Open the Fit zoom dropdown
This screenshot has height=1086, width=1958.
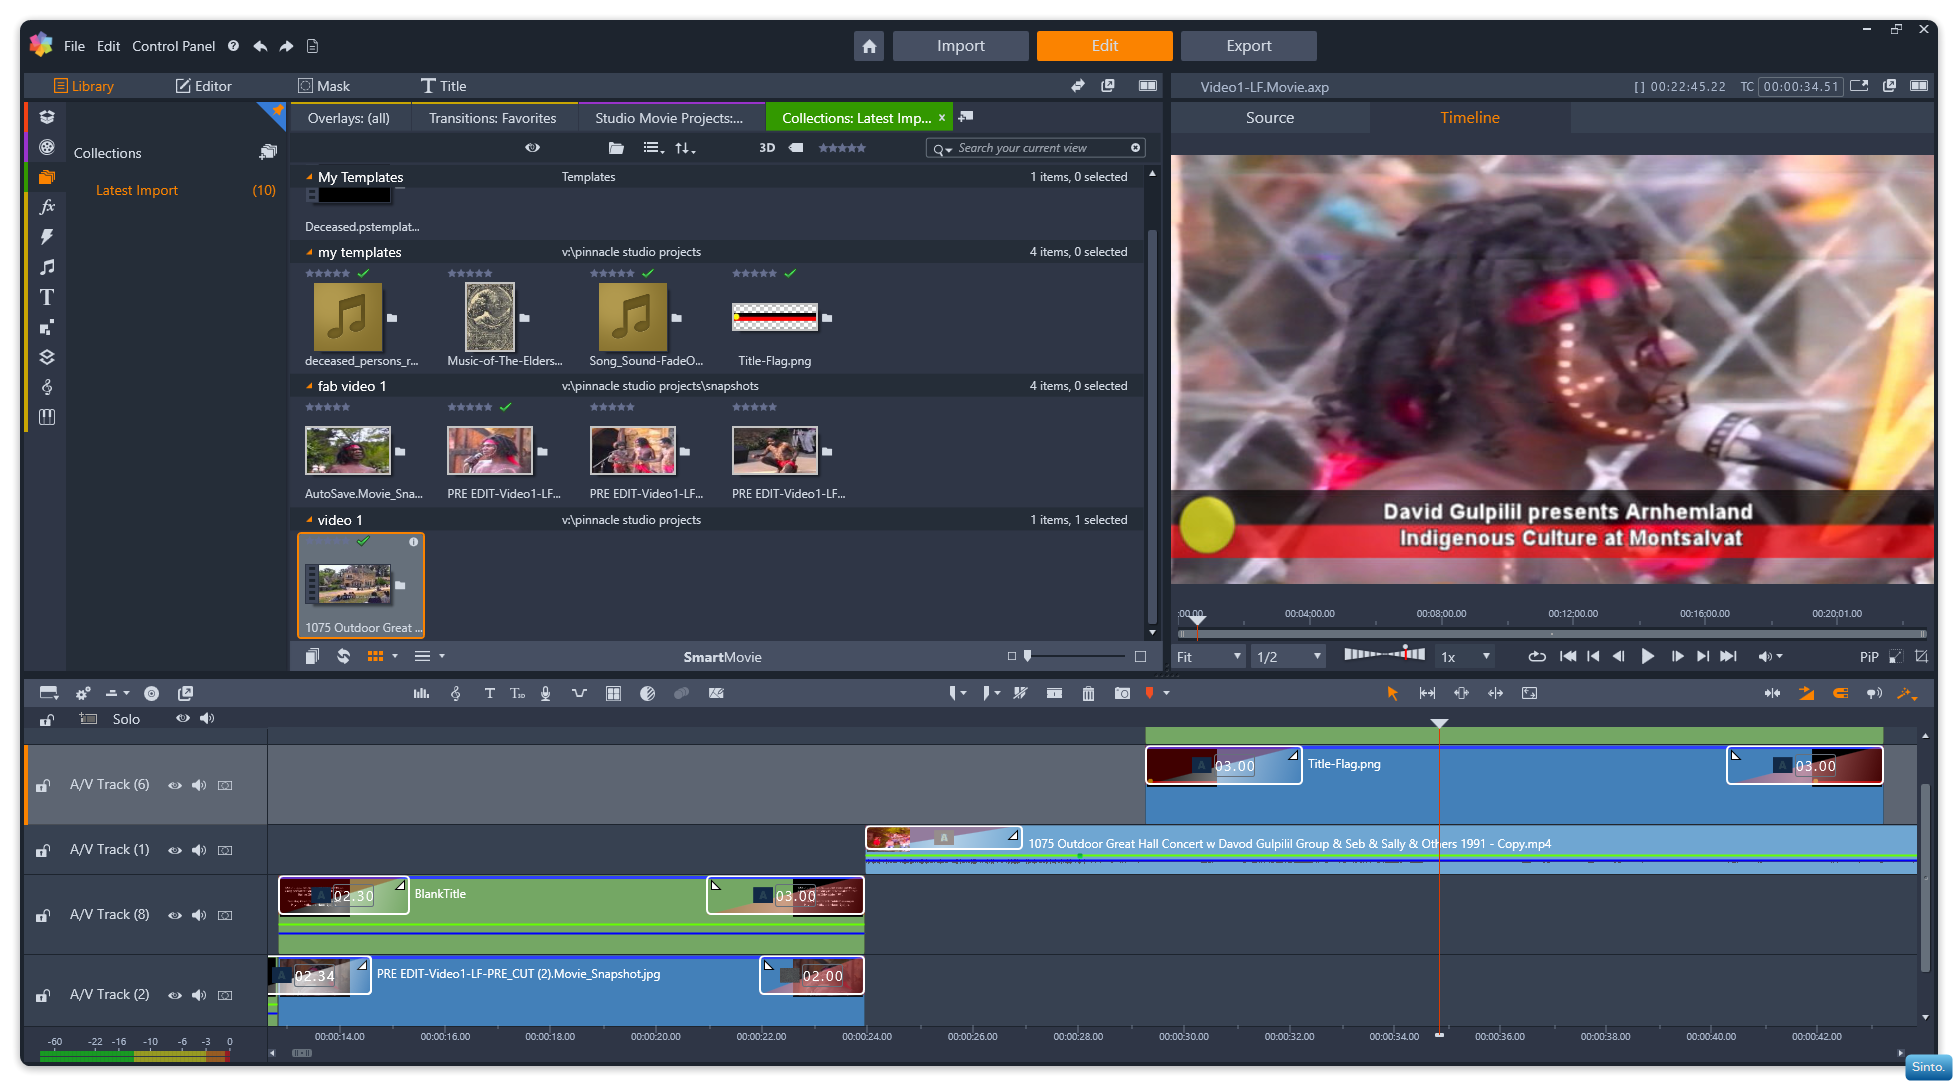1209,657
